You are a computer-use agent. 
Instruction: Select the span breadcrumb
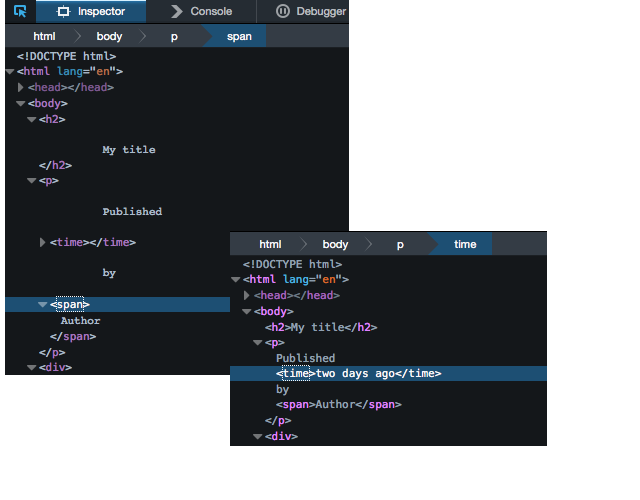click(239, 36)
